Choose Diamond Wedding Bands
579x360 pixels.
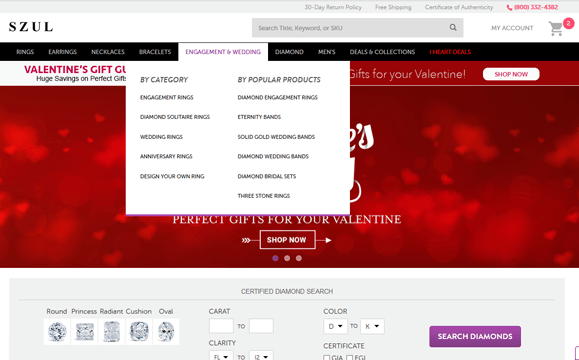(x=273, y=157)
